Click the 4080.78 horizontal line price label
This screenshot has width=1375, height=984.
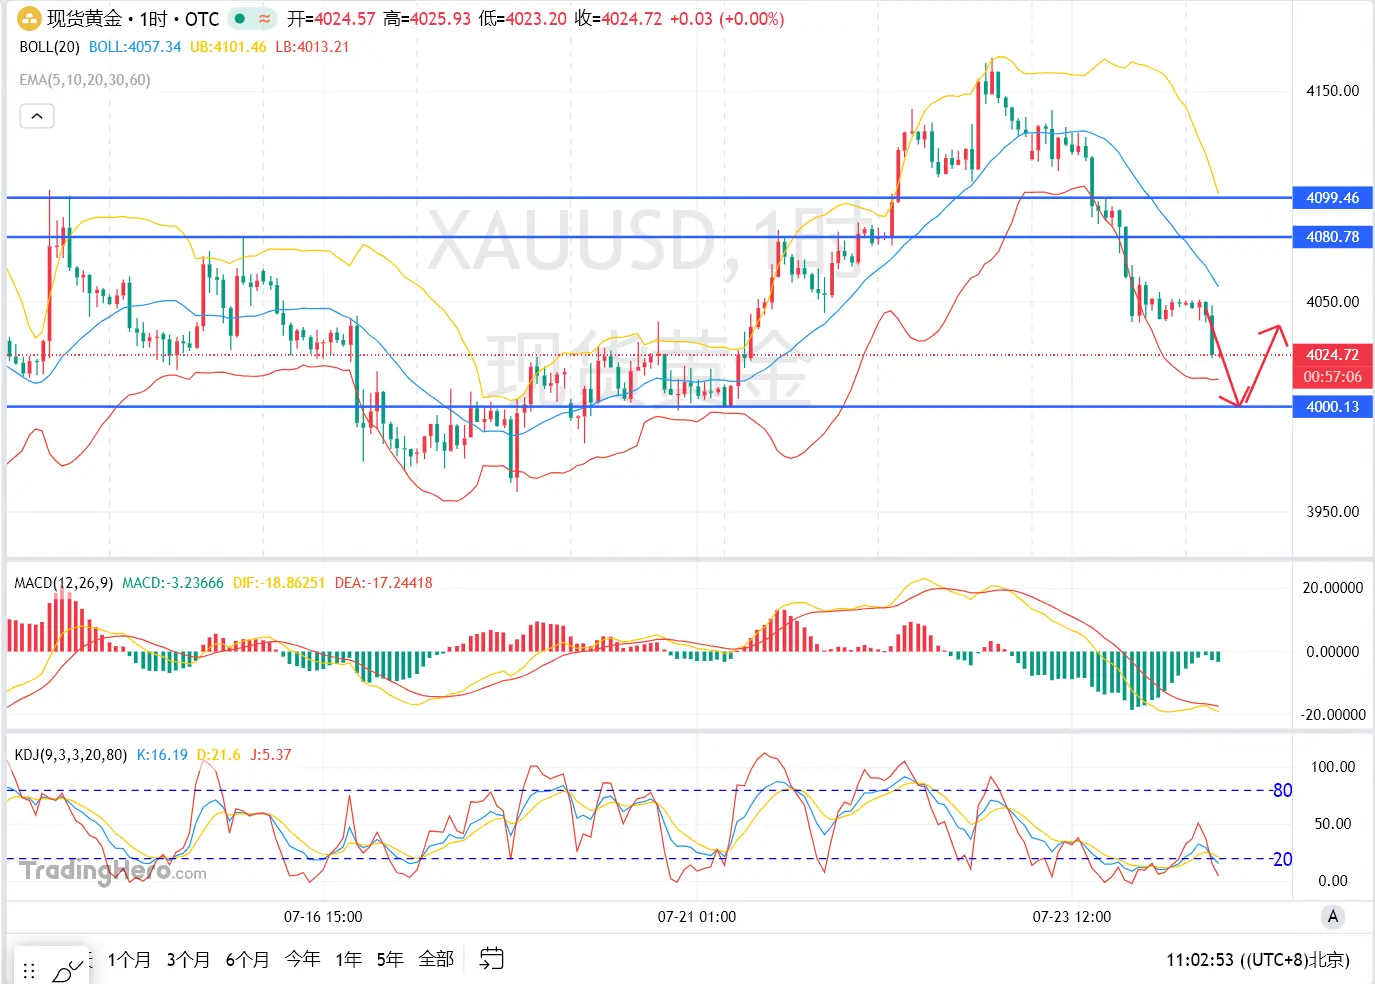pos(1332,237)
